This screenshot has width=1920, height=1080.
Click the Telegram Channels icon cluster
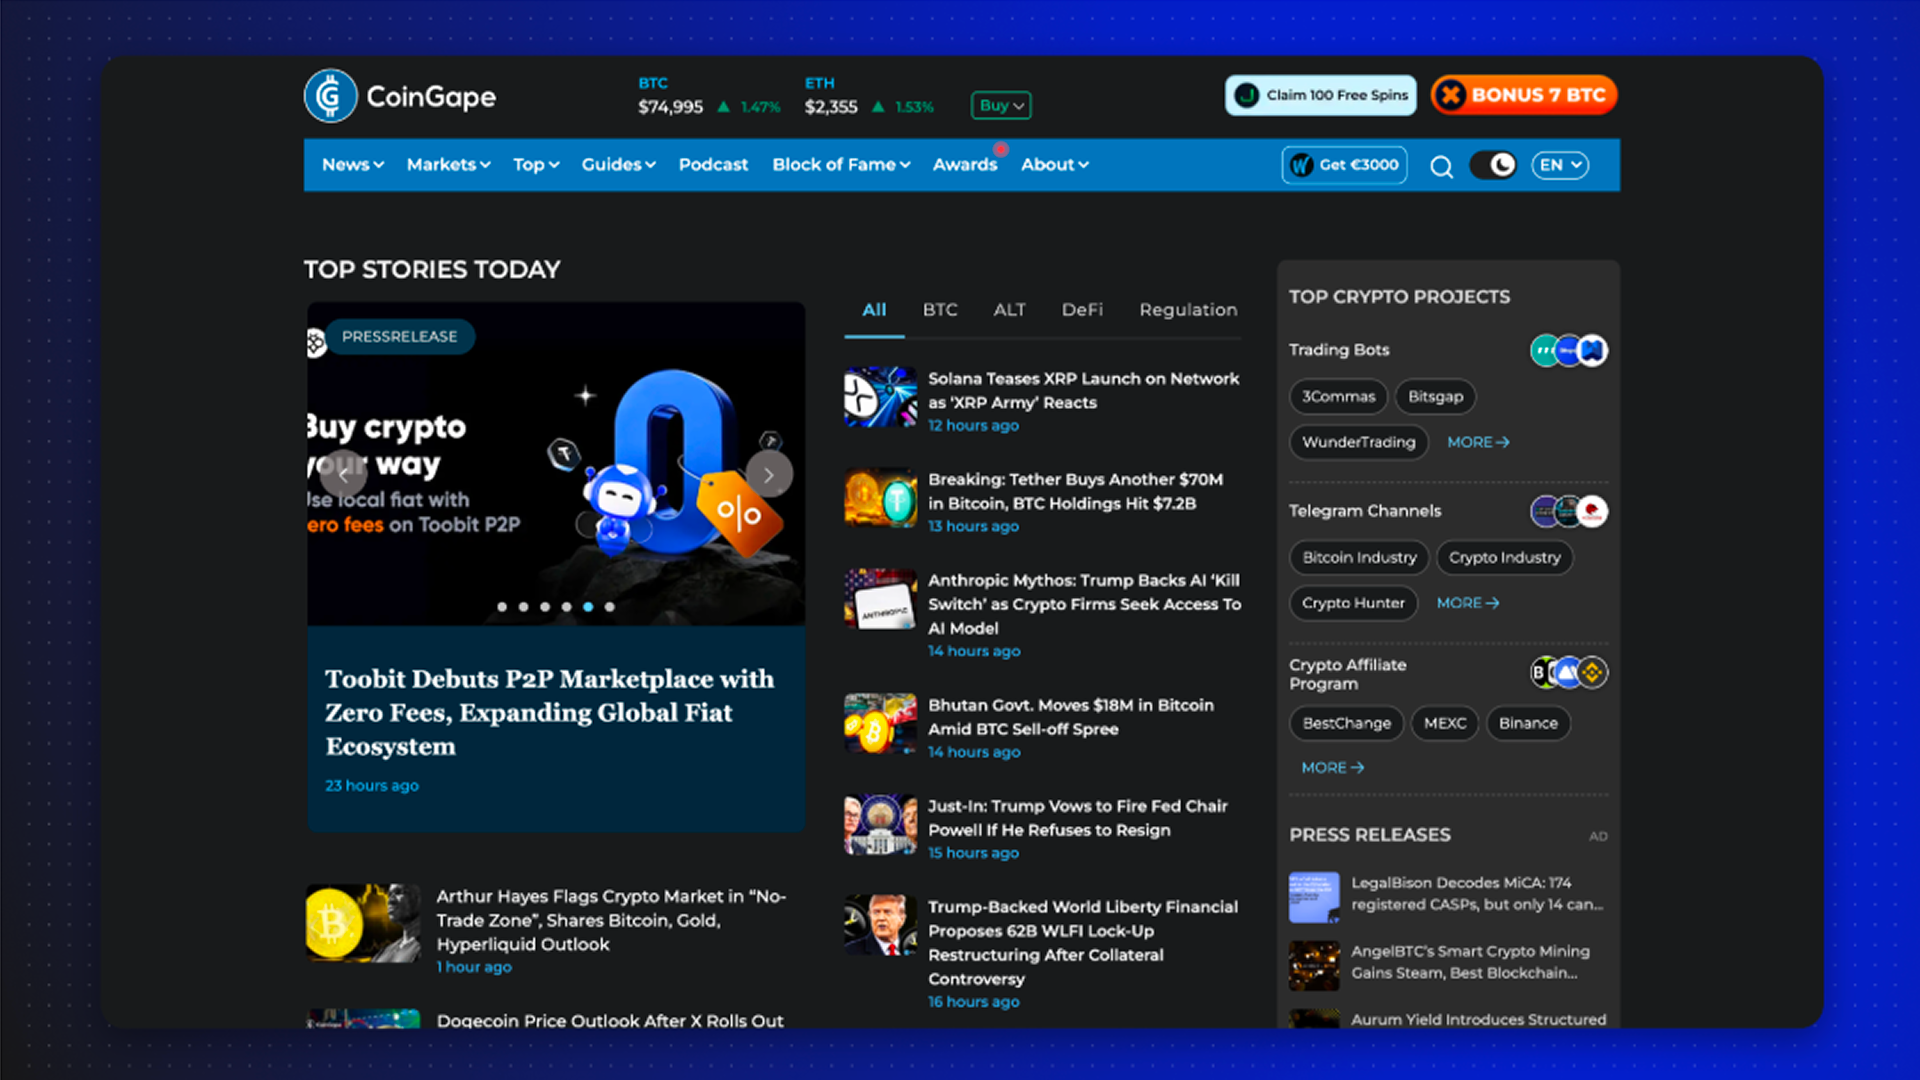1568,512
